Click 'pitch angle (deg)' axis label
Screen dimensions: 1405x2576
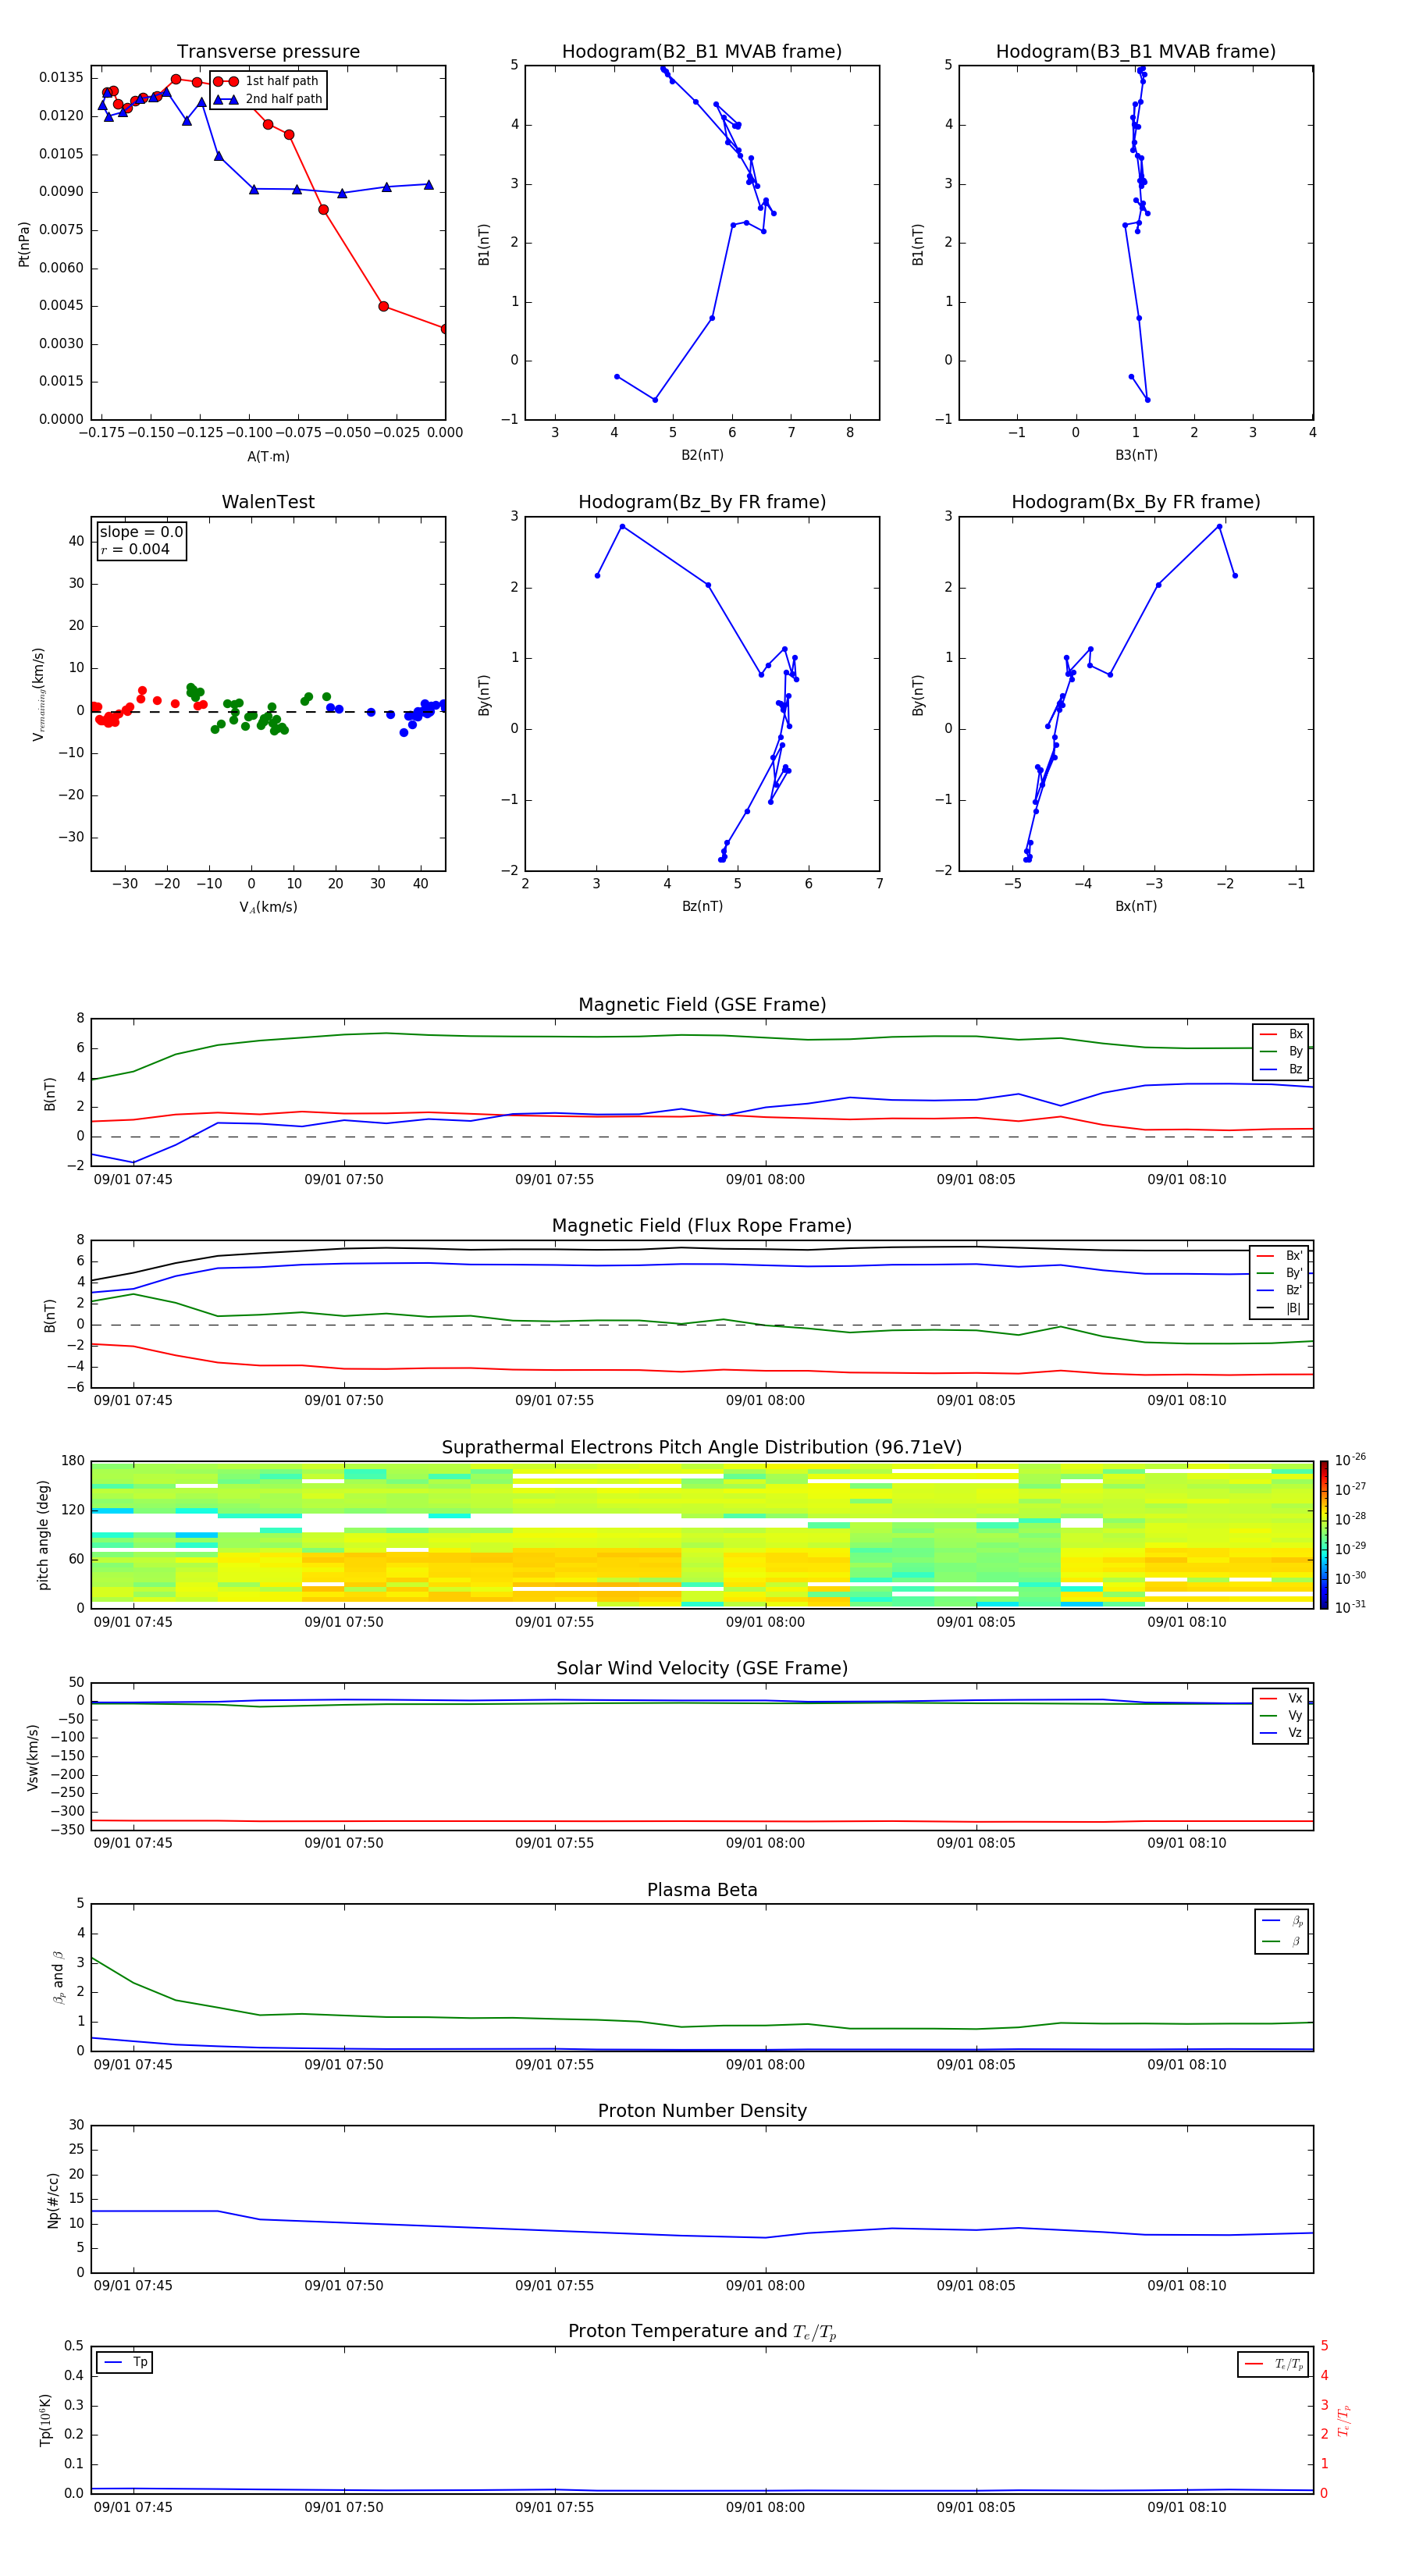pyautogui.click(x=43, y=1535)
